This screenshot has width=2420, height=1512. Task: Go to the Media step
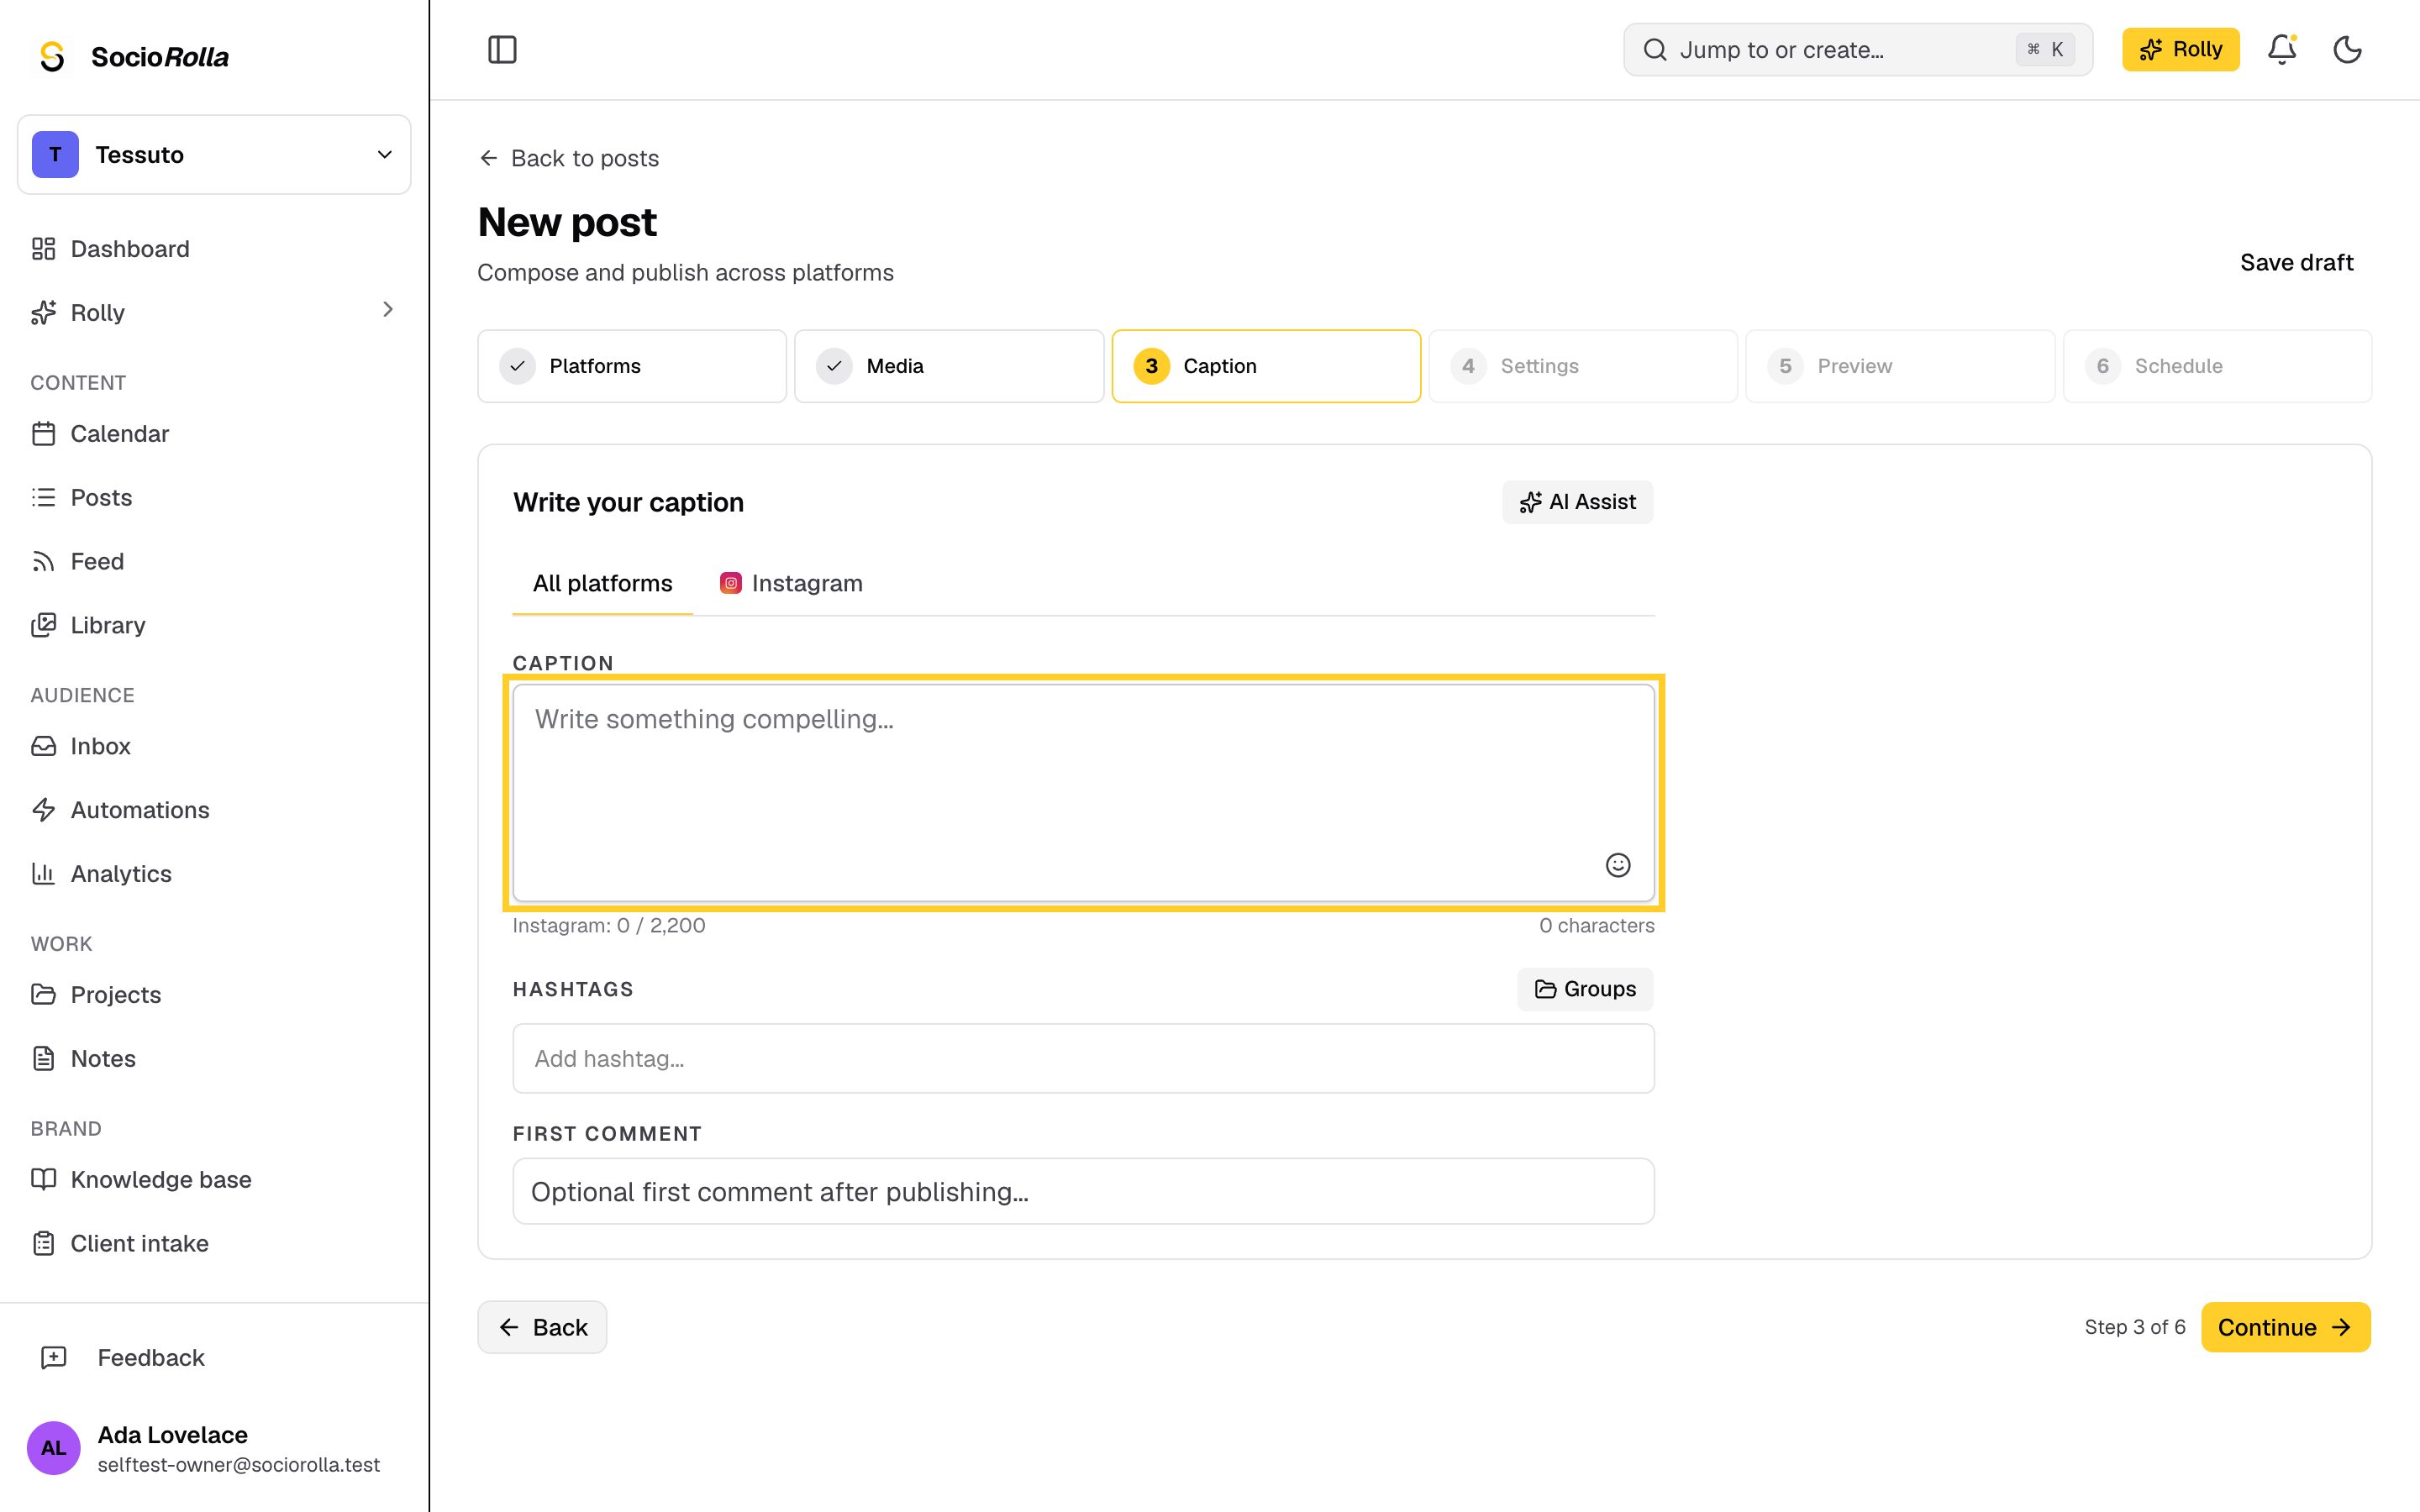948,366
